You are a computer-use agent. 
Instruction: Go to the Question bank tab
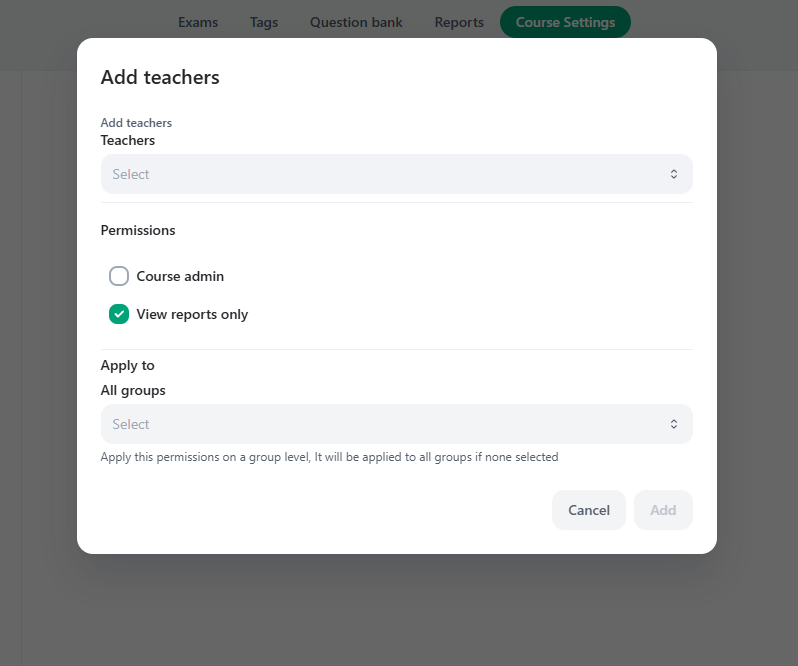356,22
